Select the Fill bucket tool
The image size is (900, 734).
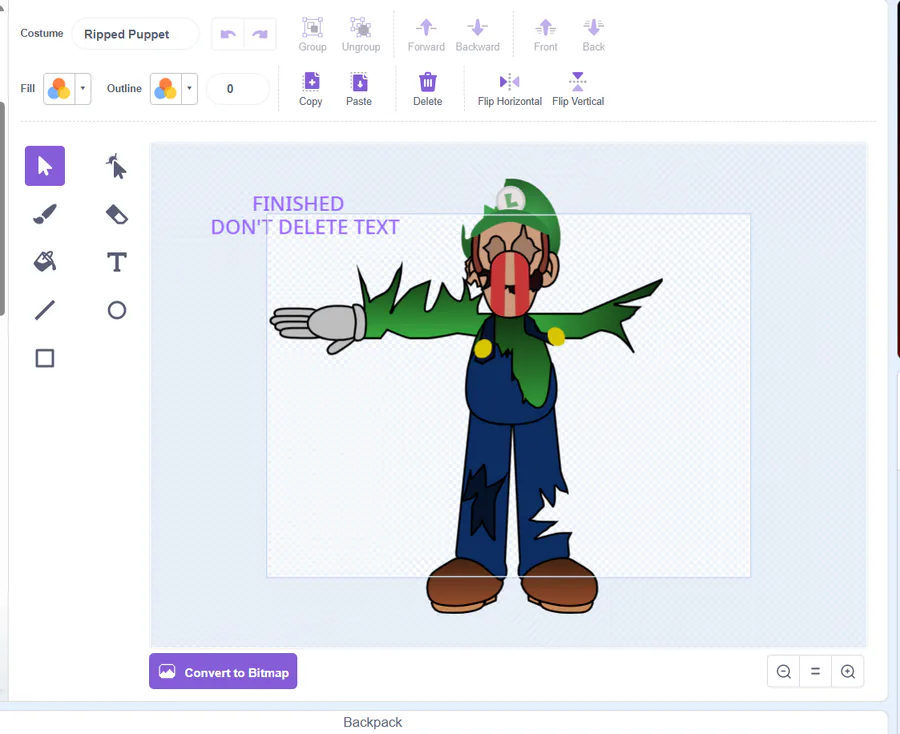point(45,262)
